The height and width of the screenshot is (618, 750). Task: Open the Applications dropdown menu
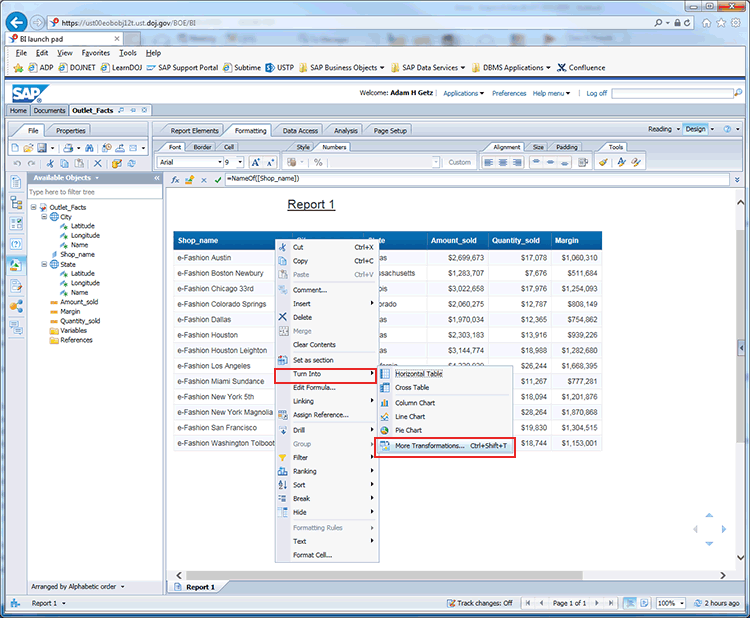click(463, 93)
